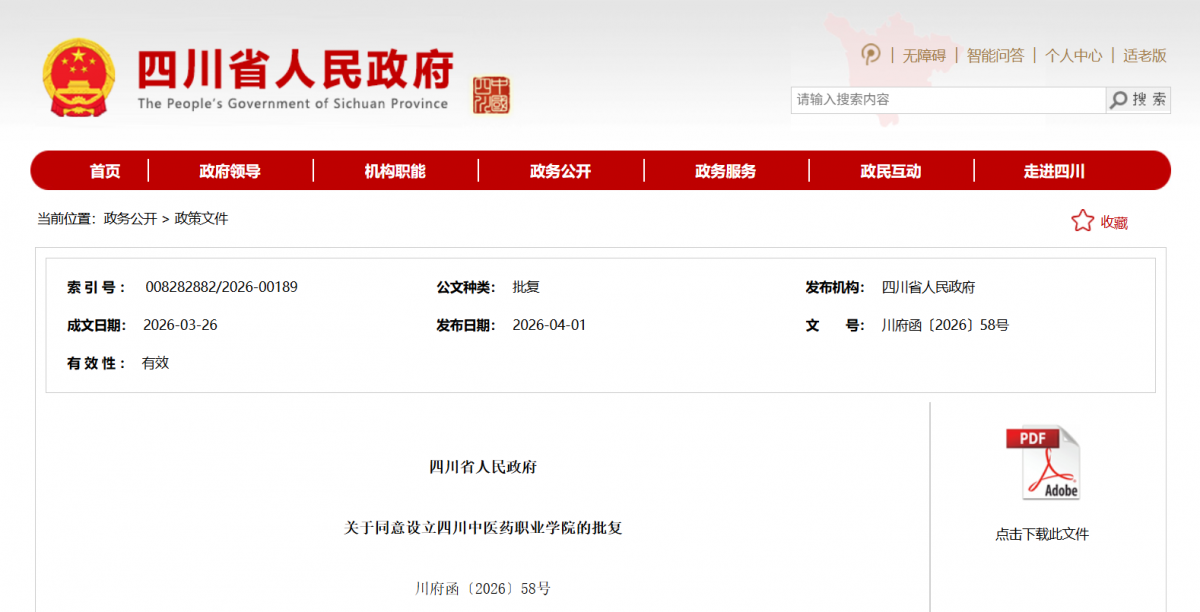
Task: Switch to 适老版 elderly-friendly version
Action: tap(1144, 56)
